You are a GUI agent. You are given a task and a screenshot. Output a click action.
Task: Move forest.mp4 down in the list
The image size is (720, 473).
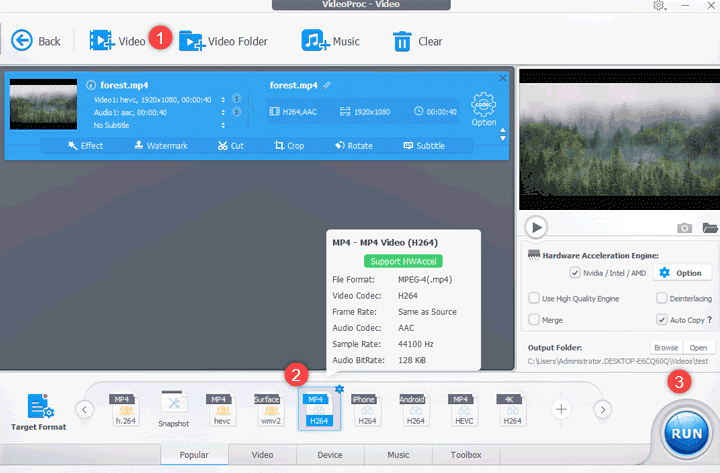503,138
